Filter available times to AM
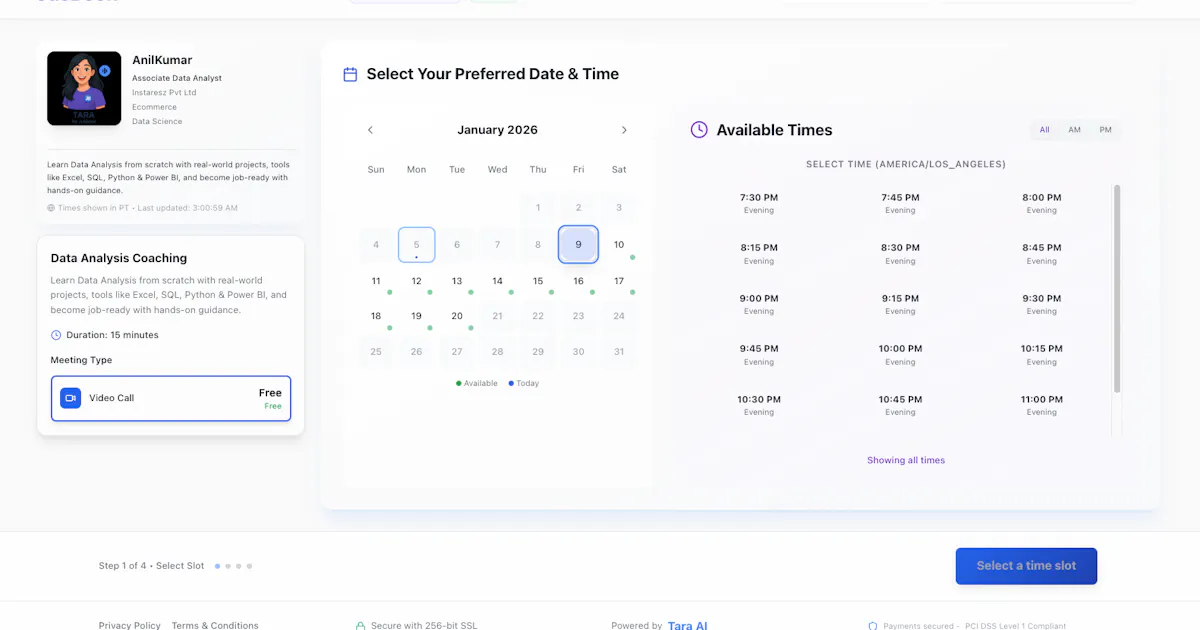 pos(1074,130)
